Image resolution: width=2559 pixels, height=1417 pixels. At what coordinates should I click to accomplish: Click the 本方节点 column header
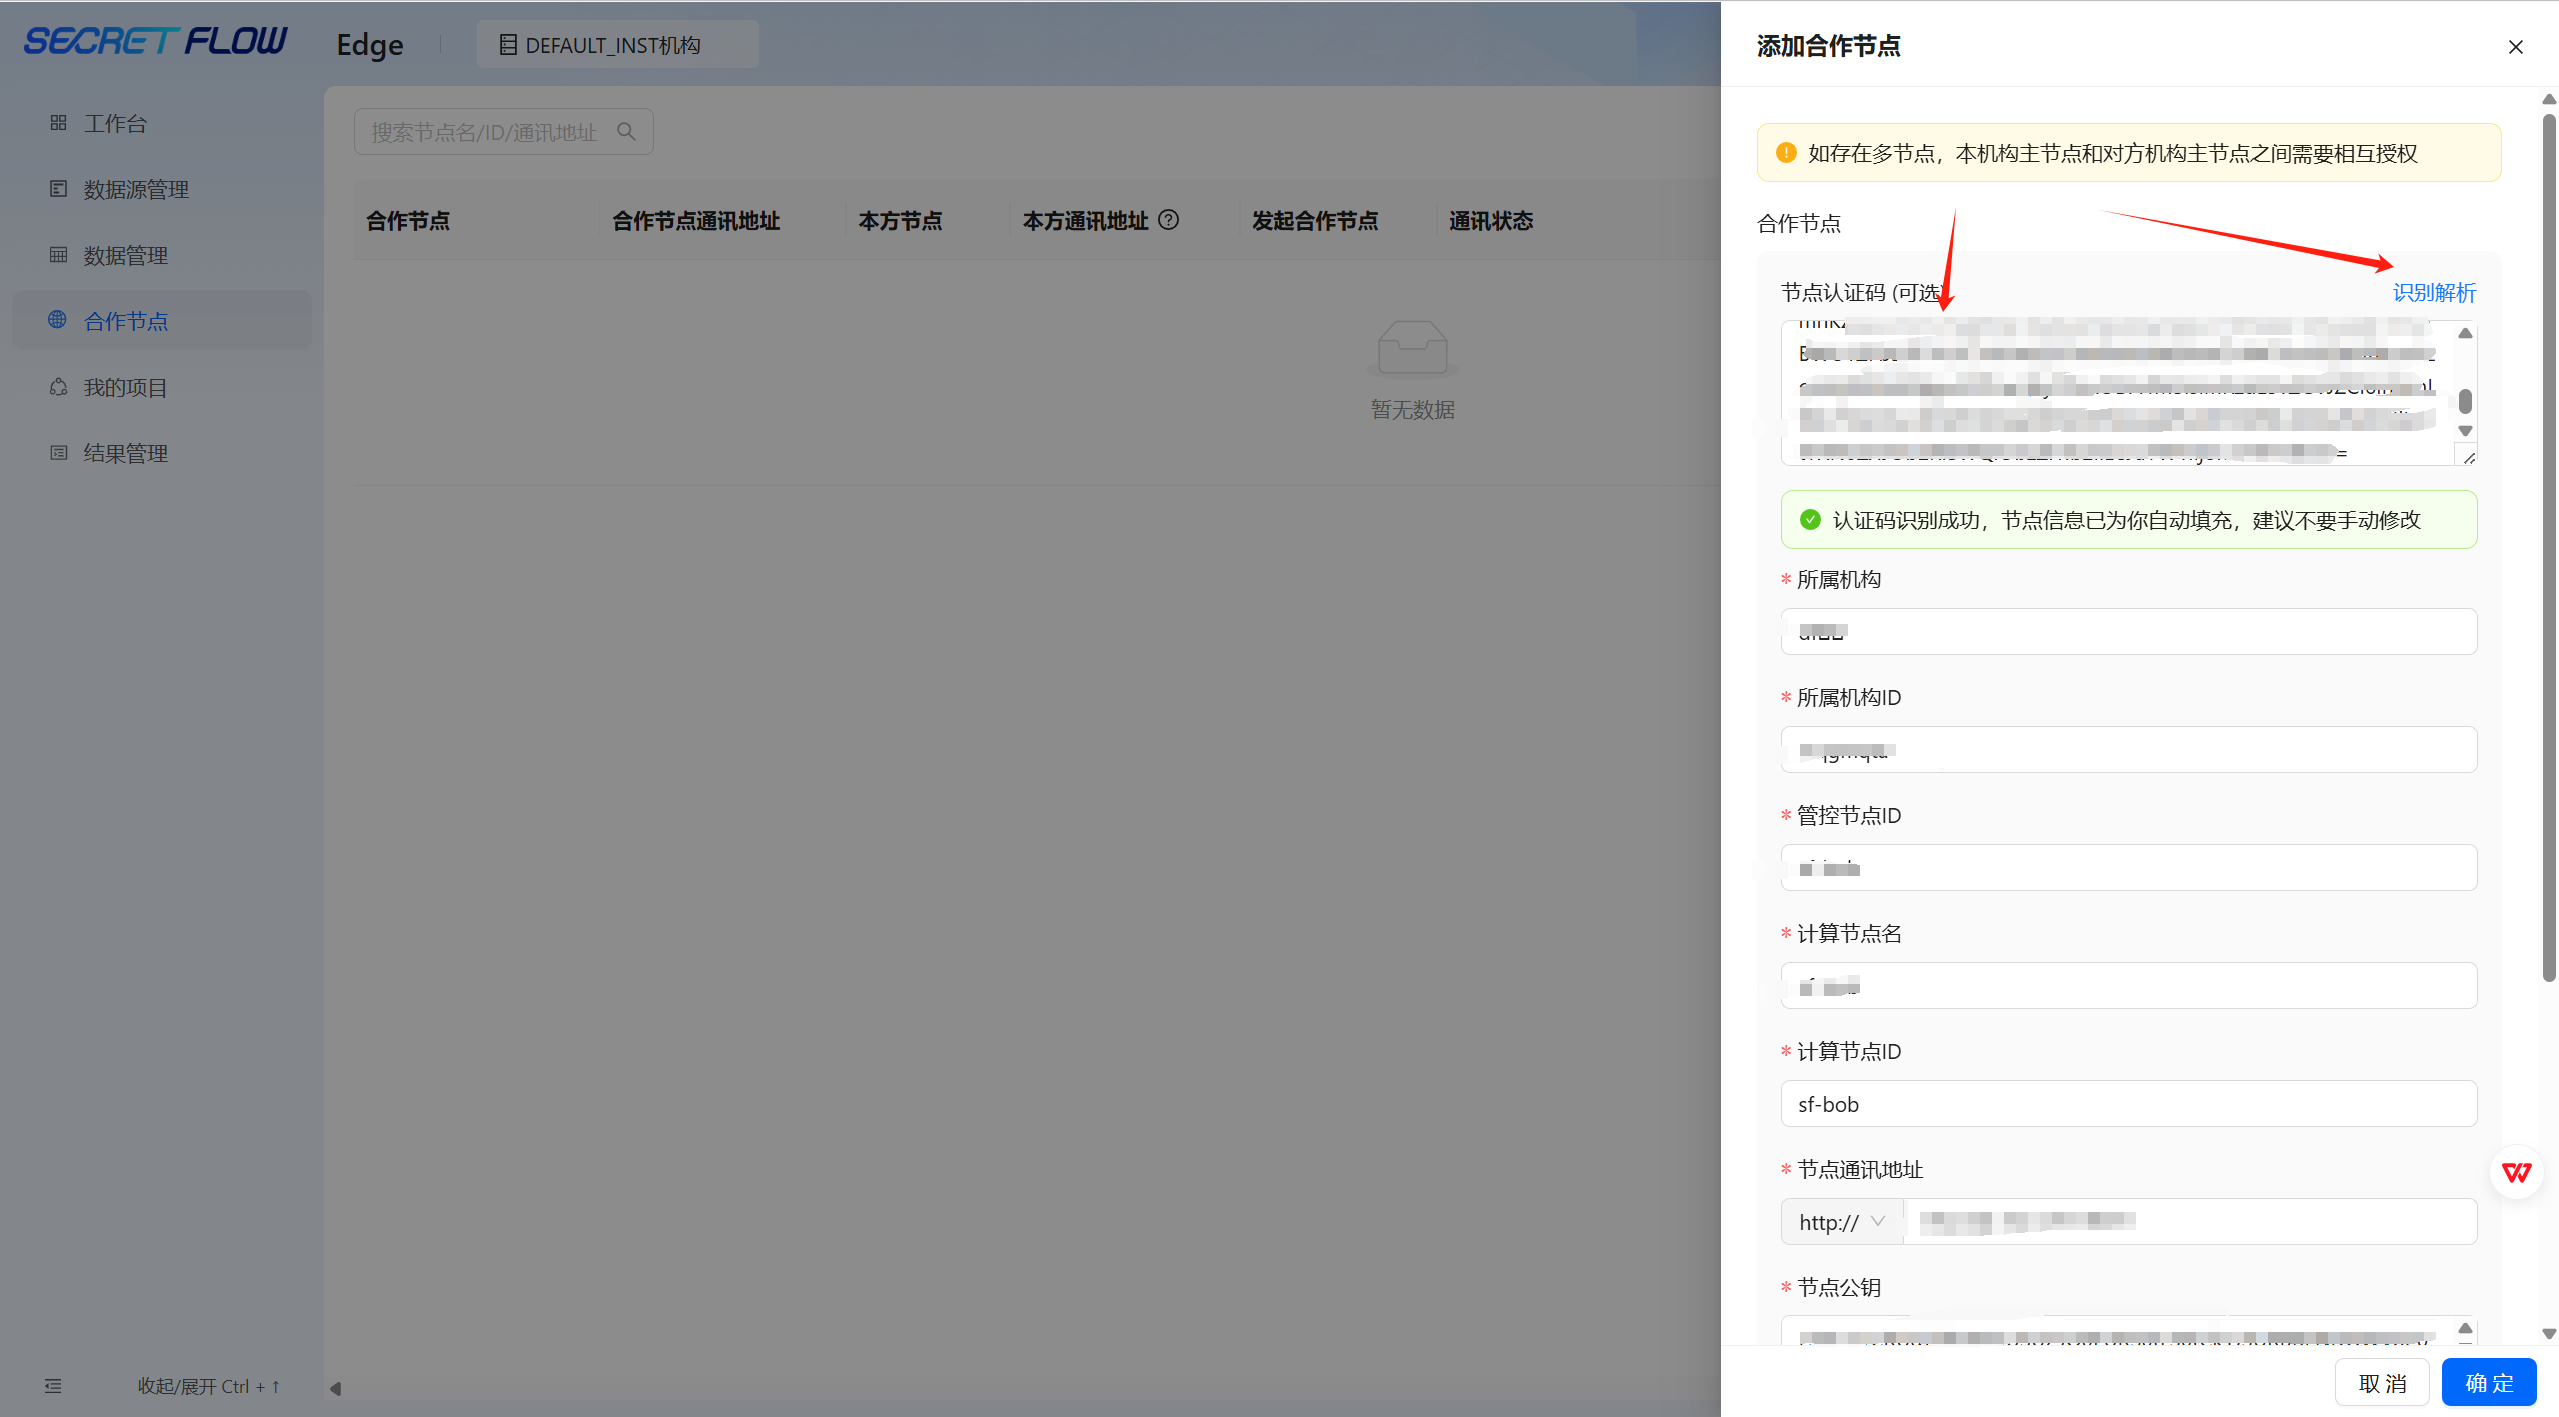tap(900, 220)
